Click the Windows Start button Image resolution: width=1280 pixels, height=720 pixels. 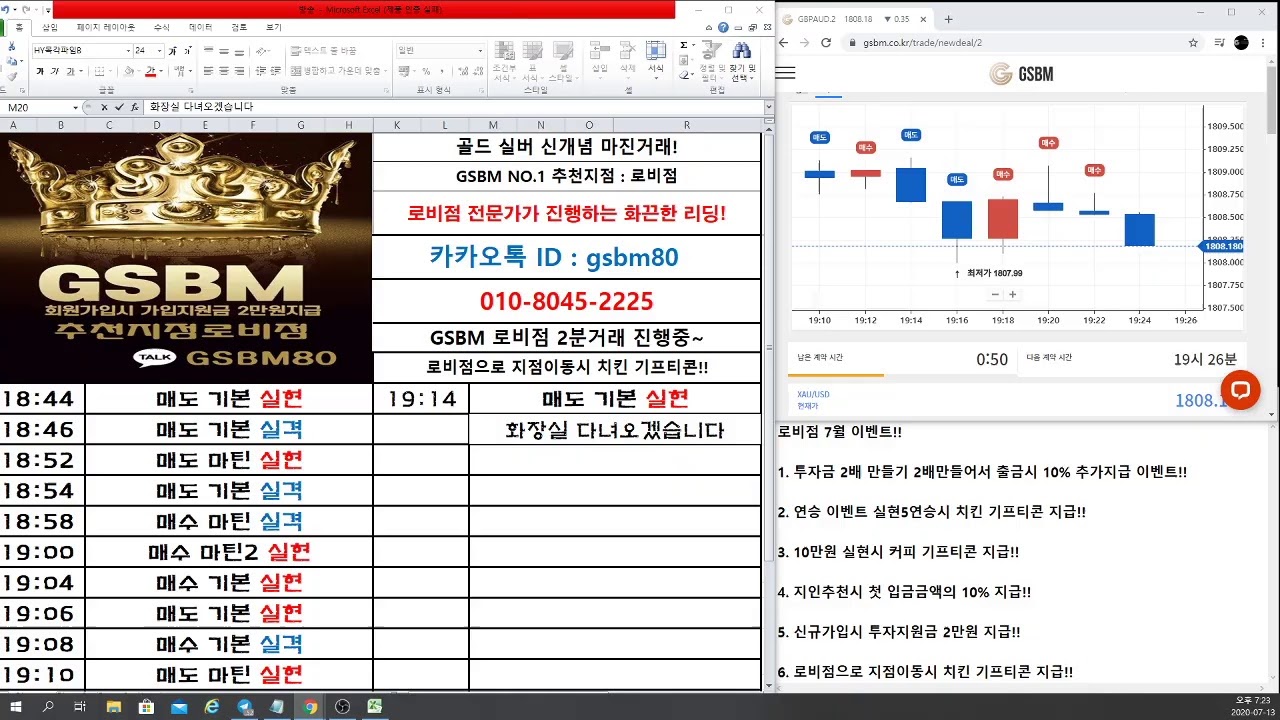click(x=16, y=707)
